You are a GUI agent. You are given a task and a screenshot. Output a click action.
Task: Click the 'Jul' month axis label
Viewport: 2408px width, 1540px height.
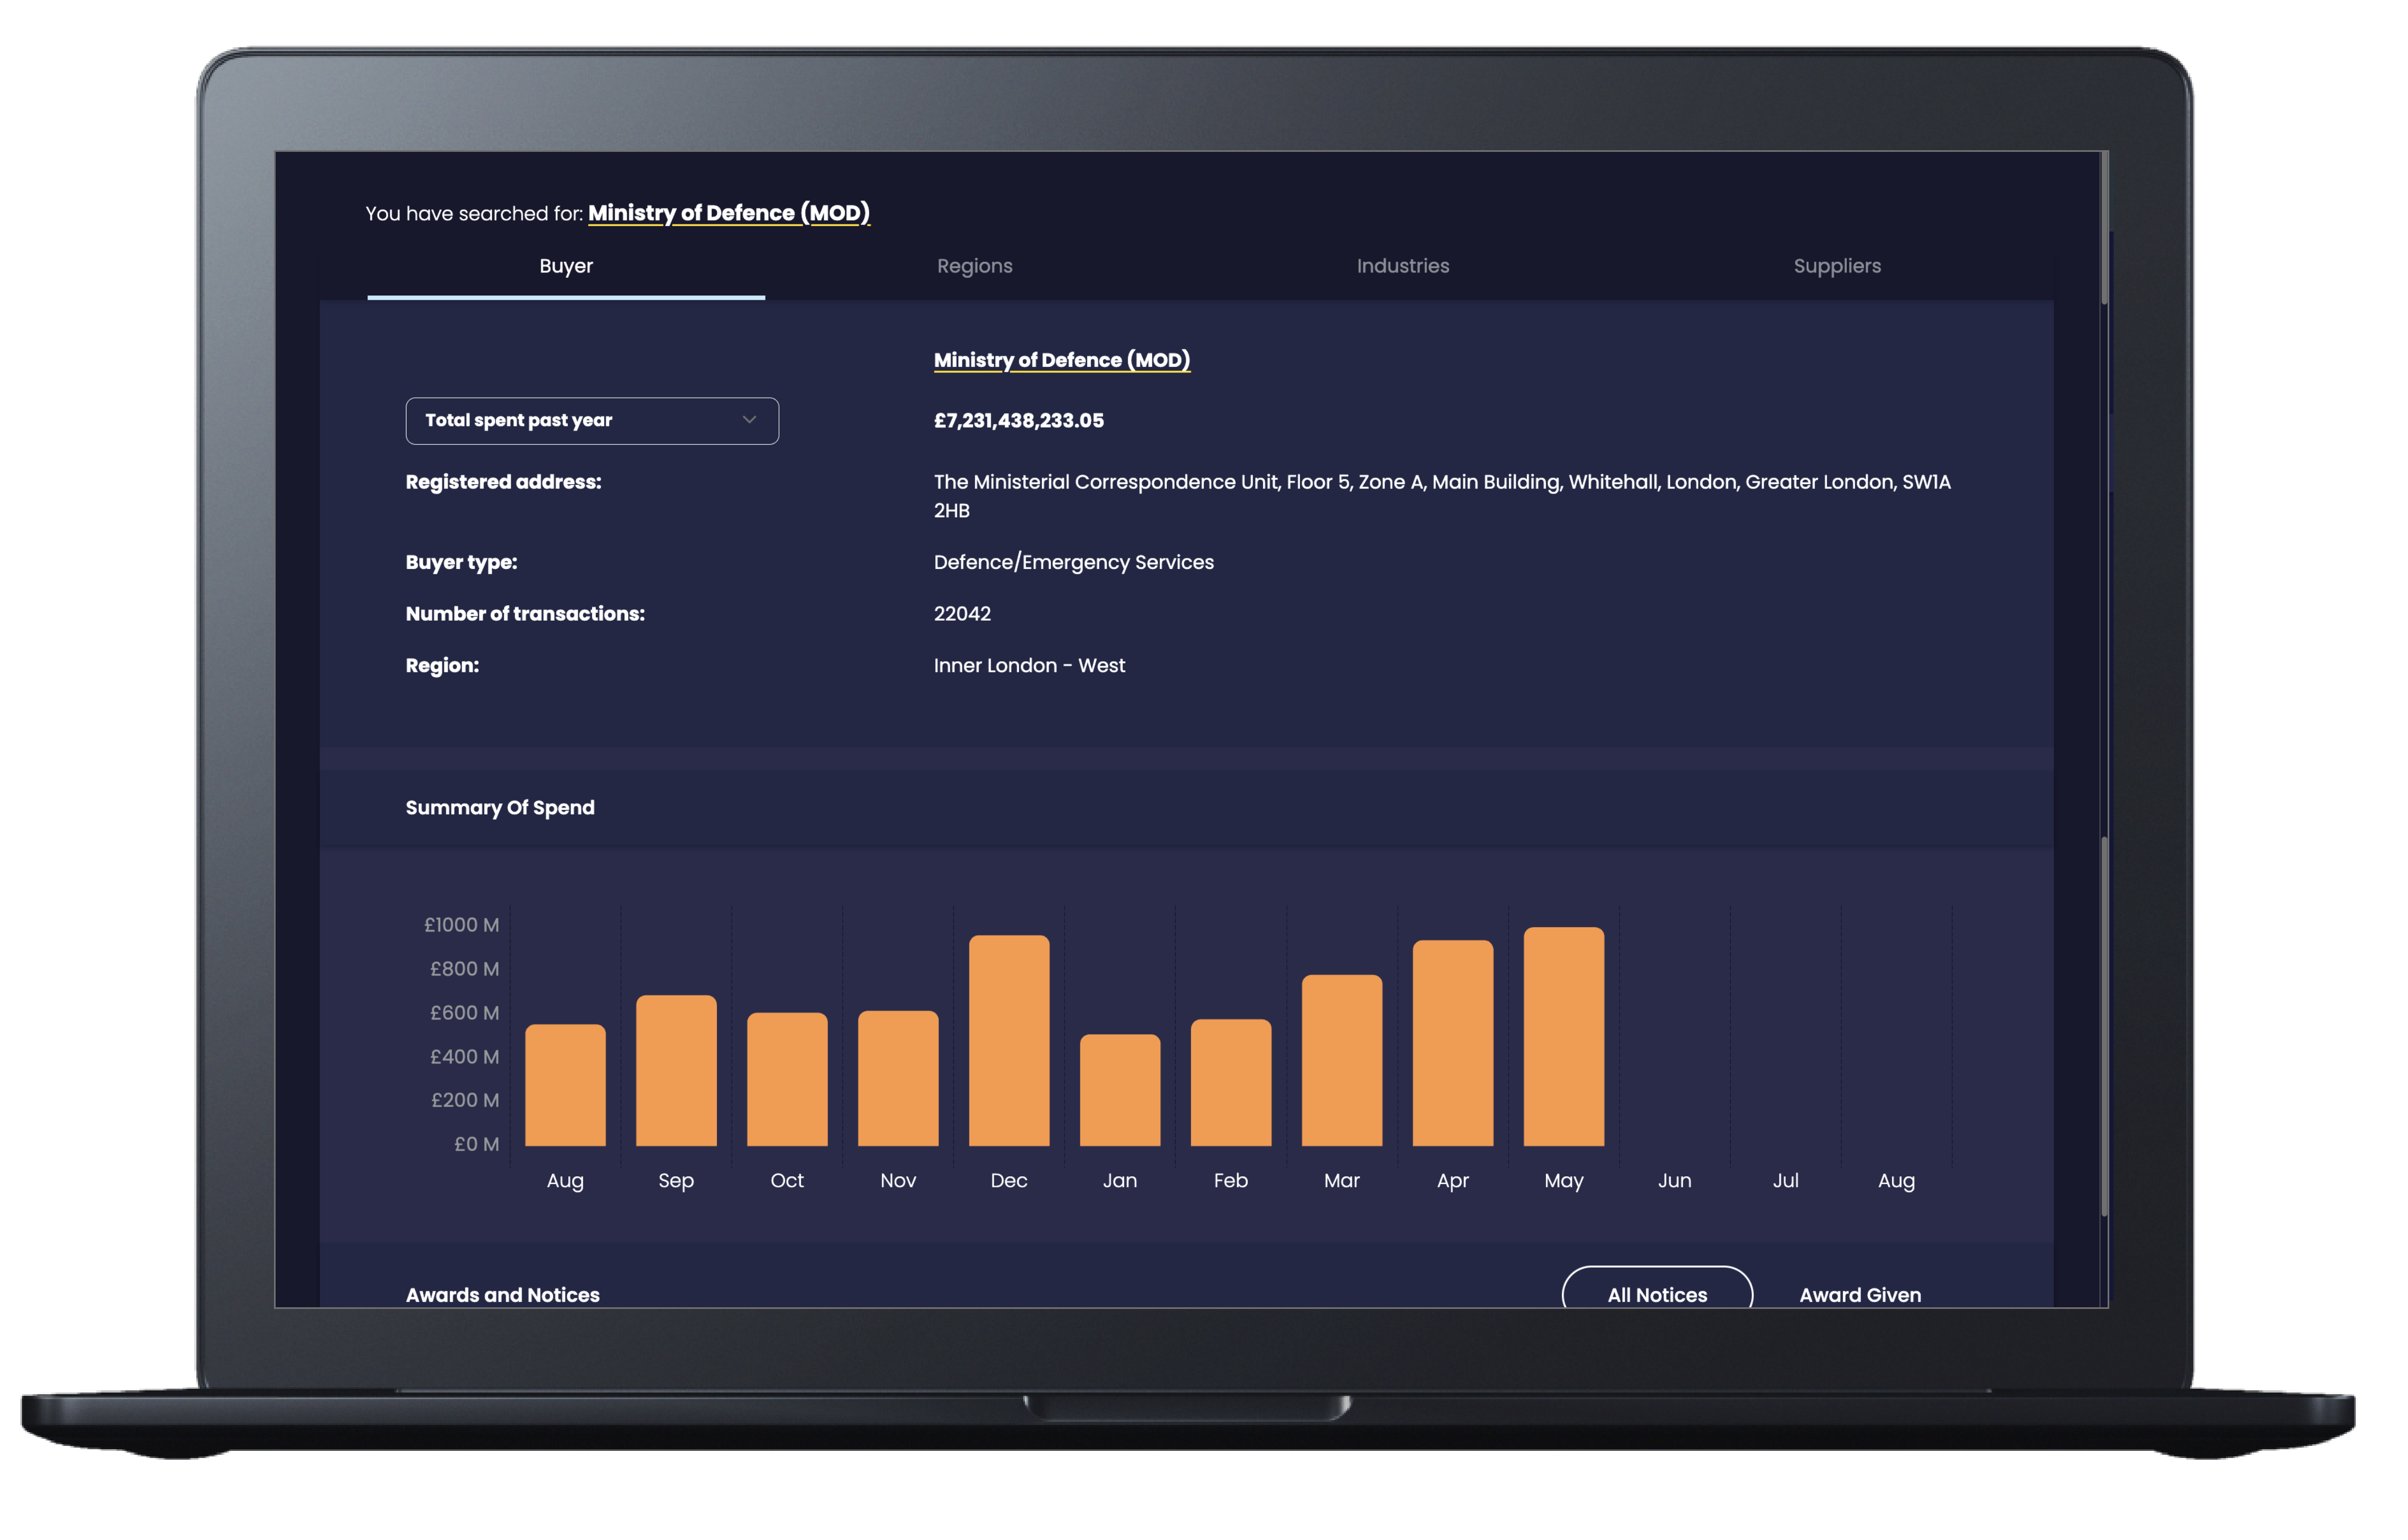[x=1785, y=1181]
